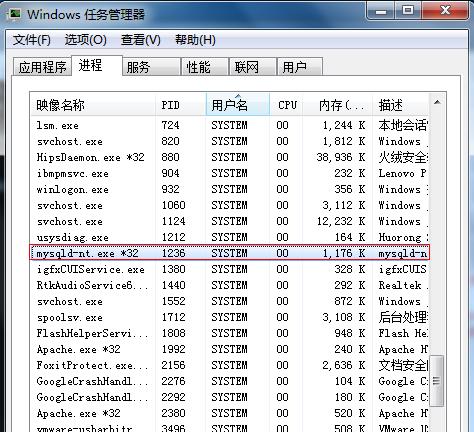Click the scrollbar up arrow in process list

[437, 103]
